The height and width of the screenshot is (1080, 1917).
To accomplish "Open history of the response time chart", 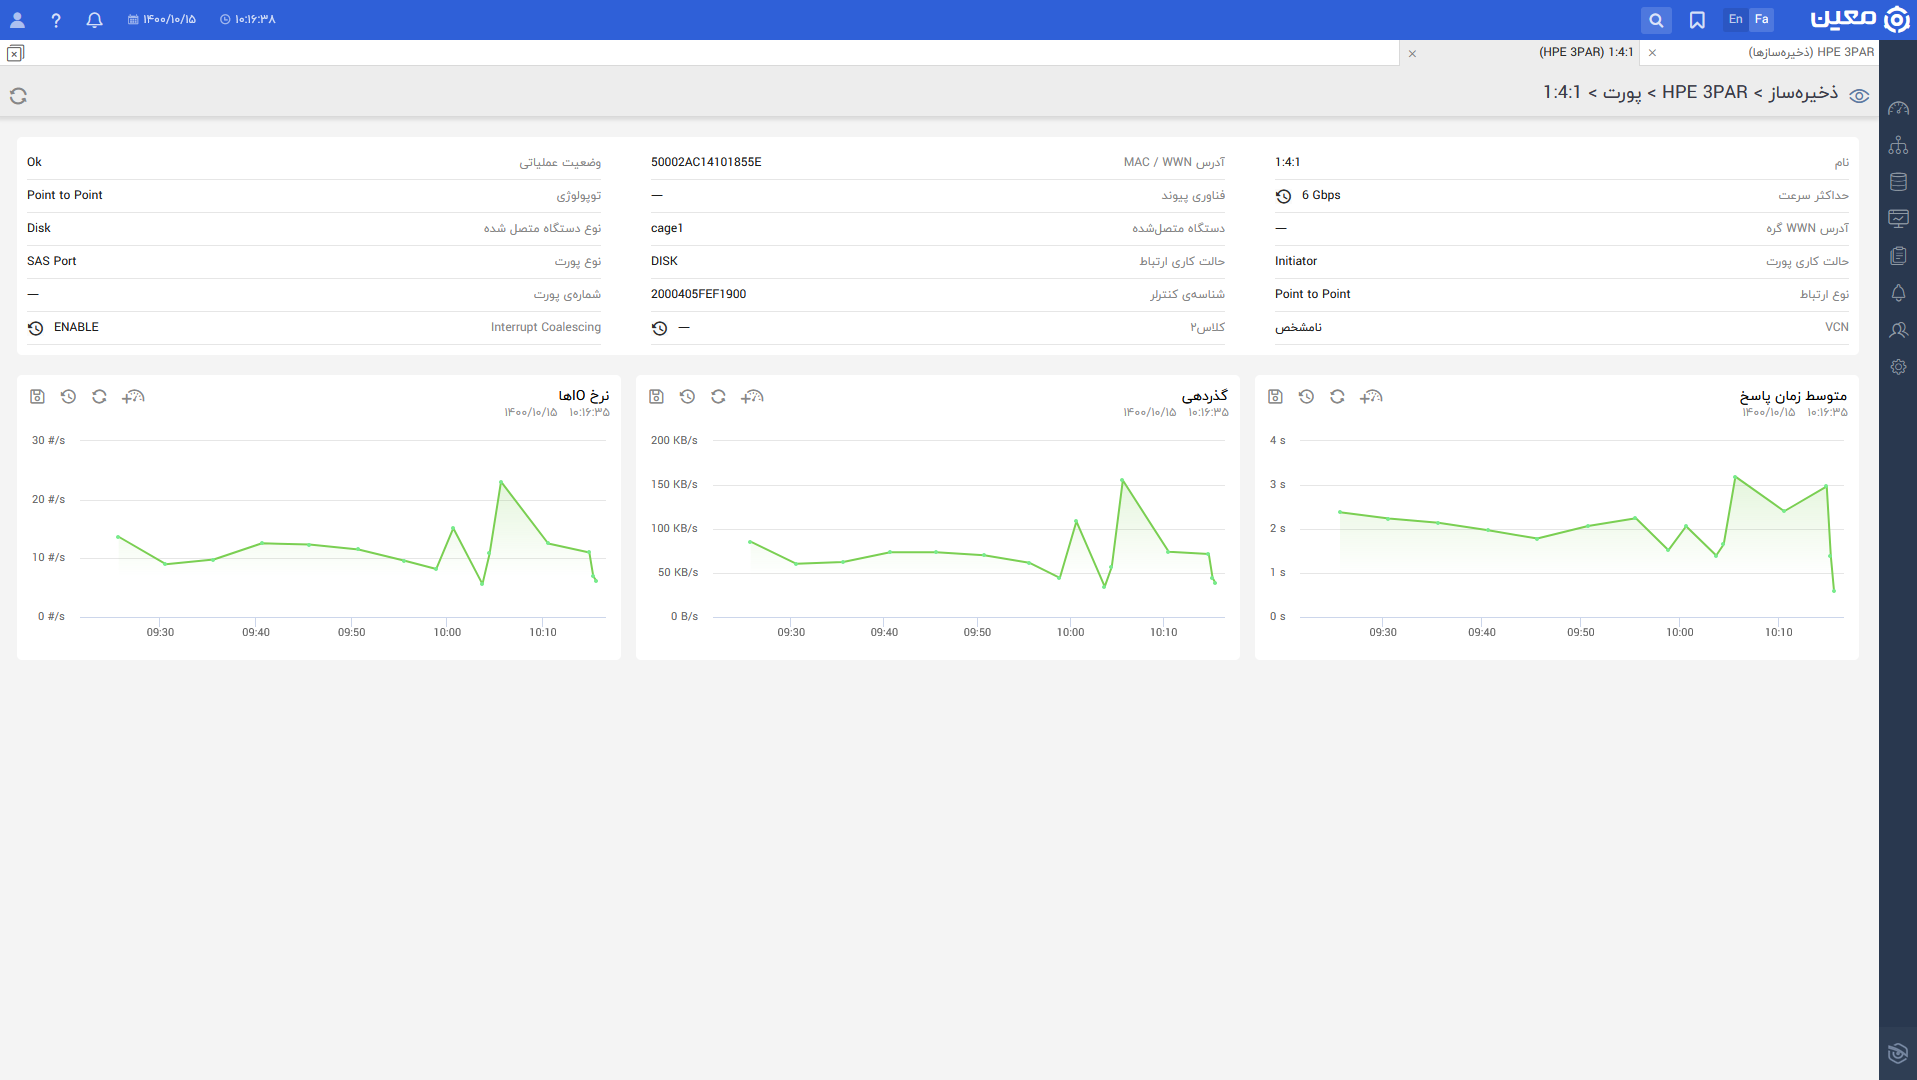I will click(1306, 397).
